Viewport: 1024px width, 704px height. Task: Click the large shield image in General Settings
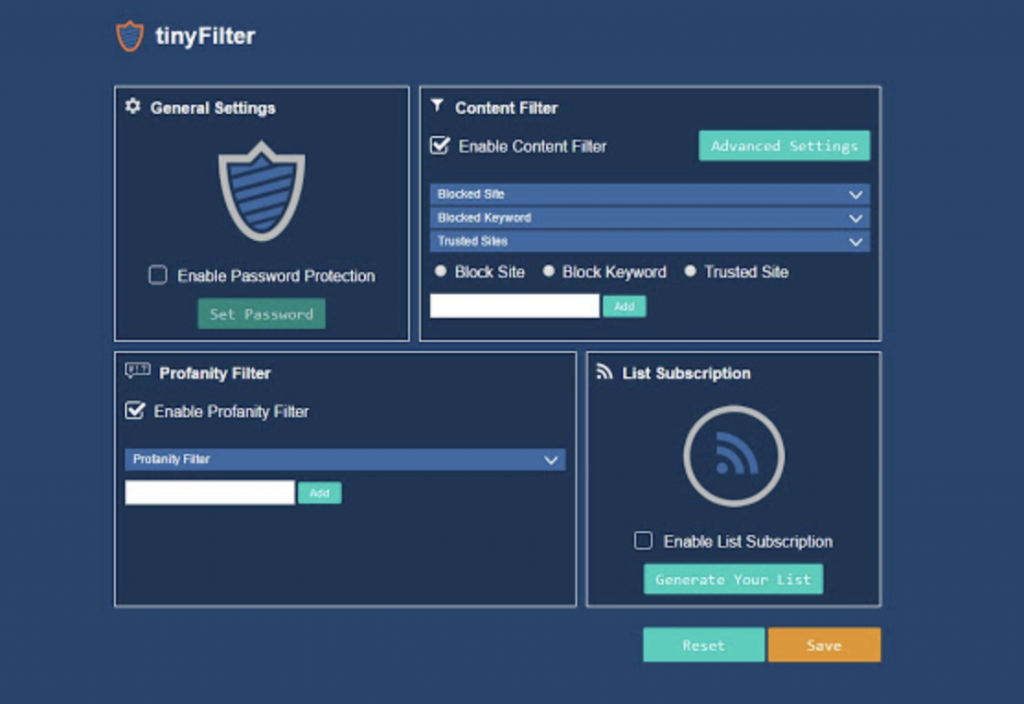pyautogui.click(x=261, y=191)
